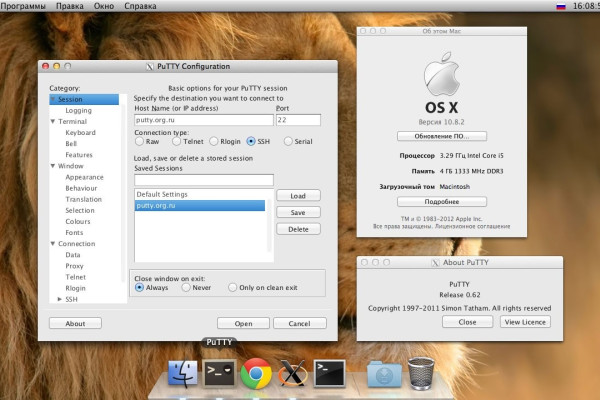The width and height of the screenshot is (600, 400).
Task: Collapse the Terminal category arrow
Action: [x=53, y=121]
